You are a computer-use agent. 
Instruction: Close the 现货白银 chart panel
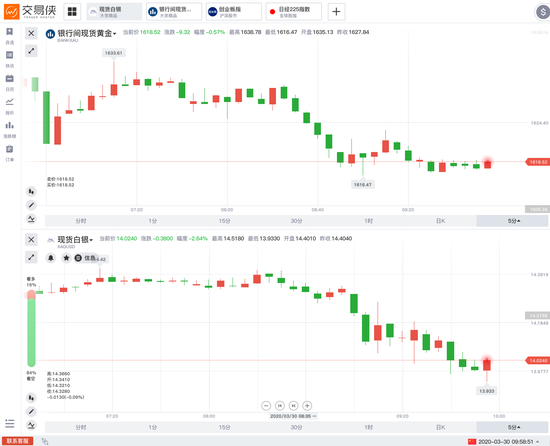(31, 239)
